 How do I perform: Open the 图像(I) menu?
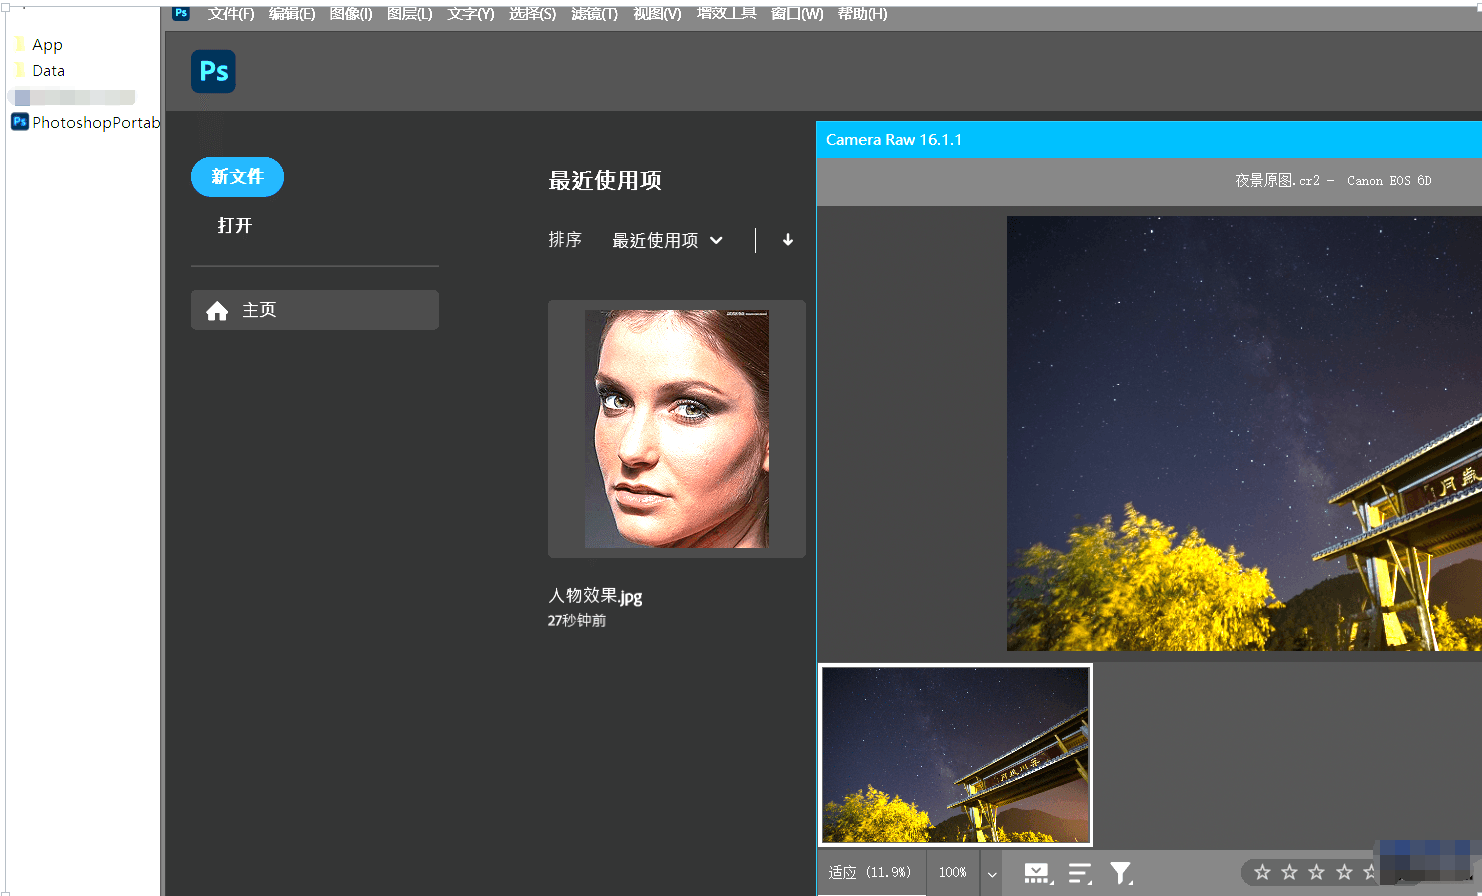point(351,14)
